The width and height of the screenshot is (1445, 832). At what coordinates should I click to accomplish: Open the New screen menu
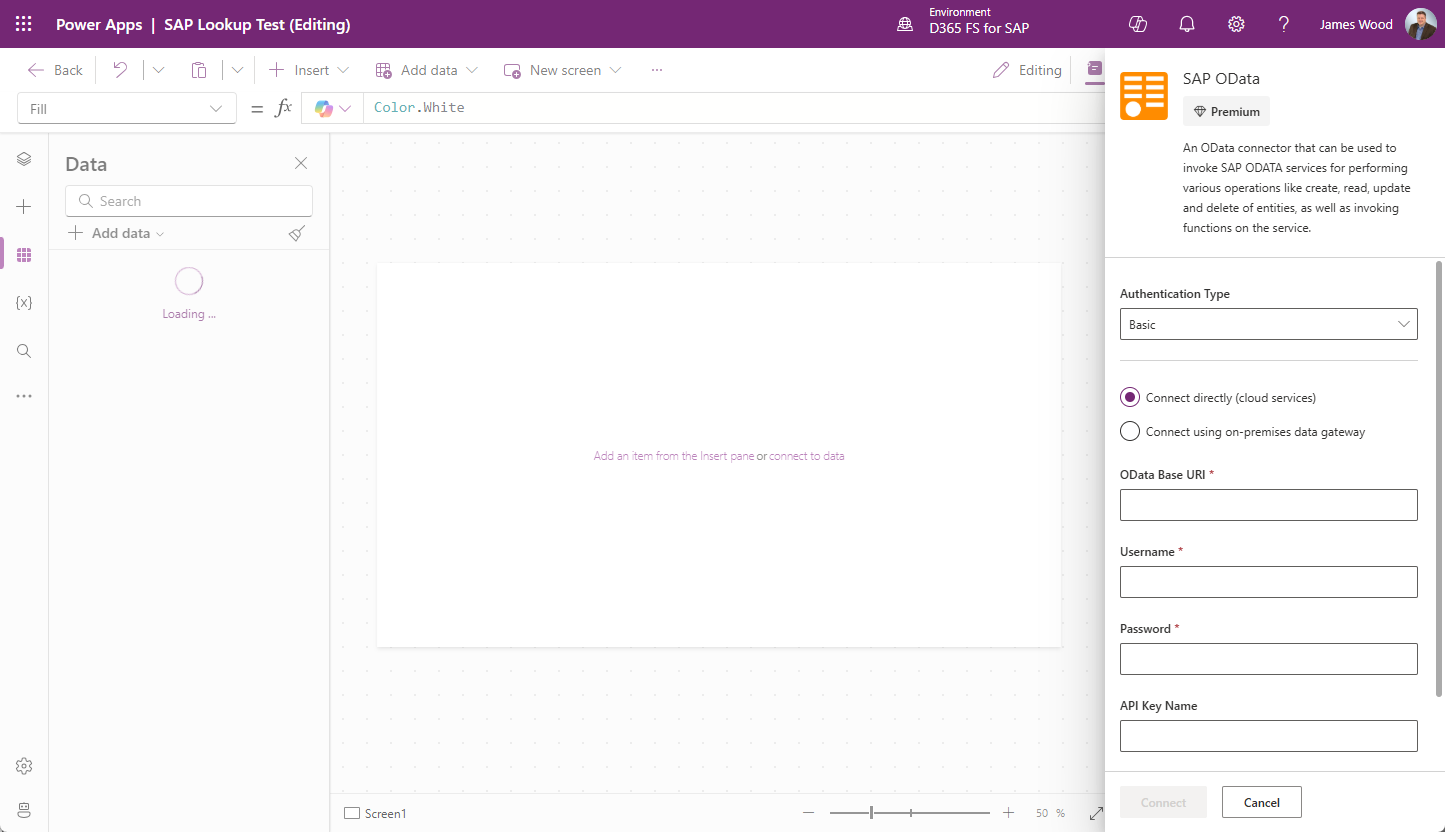[x=563, y=70]
